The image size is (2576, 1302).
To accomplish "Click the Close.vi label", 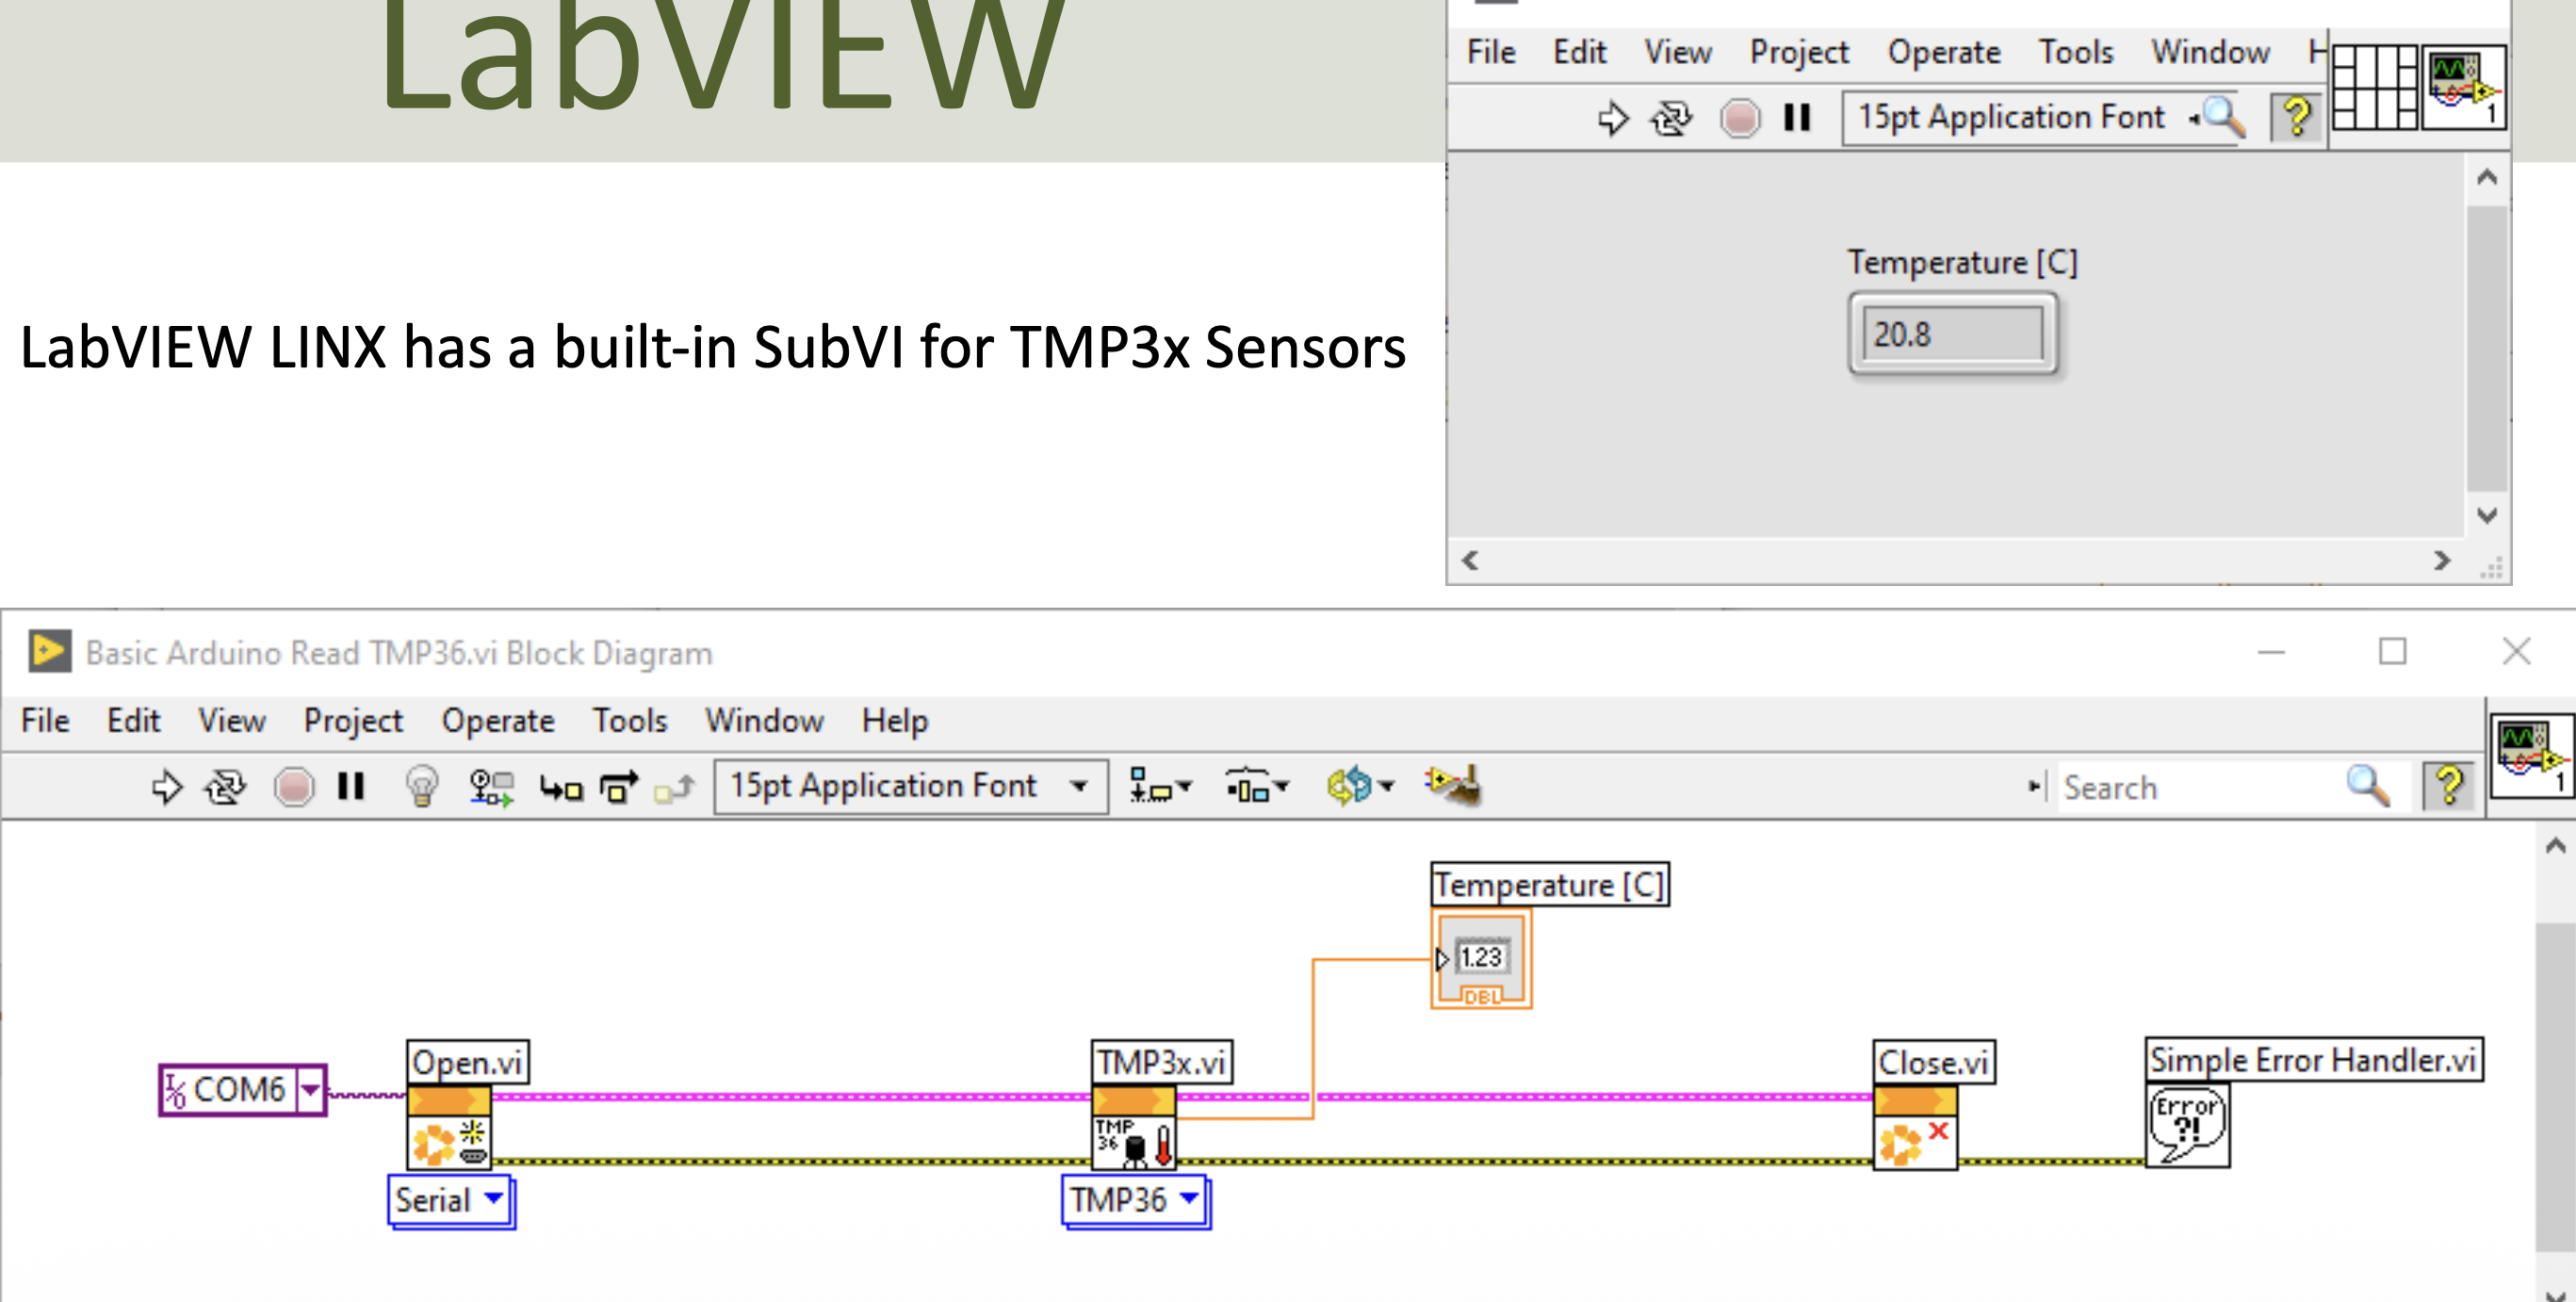I will pos(1934,1062).
